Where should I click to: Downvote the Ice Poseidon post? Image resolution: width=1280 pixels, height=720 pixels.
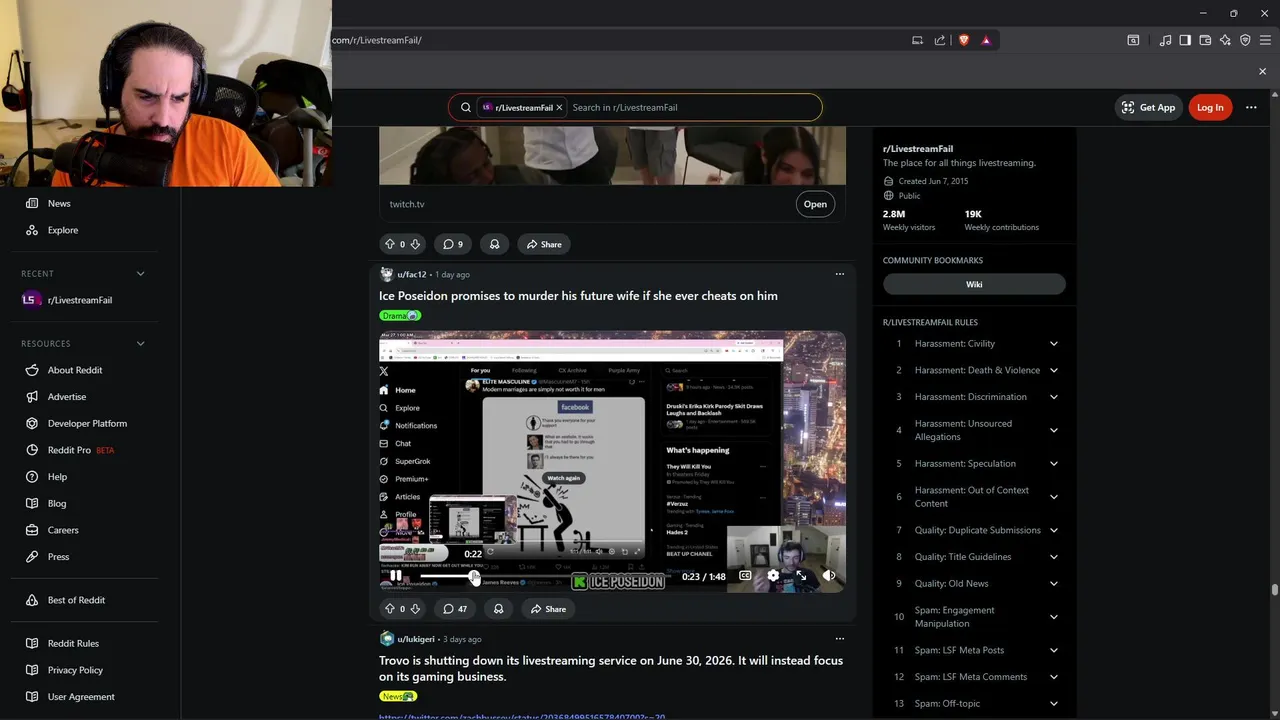[x=415, y=609]
